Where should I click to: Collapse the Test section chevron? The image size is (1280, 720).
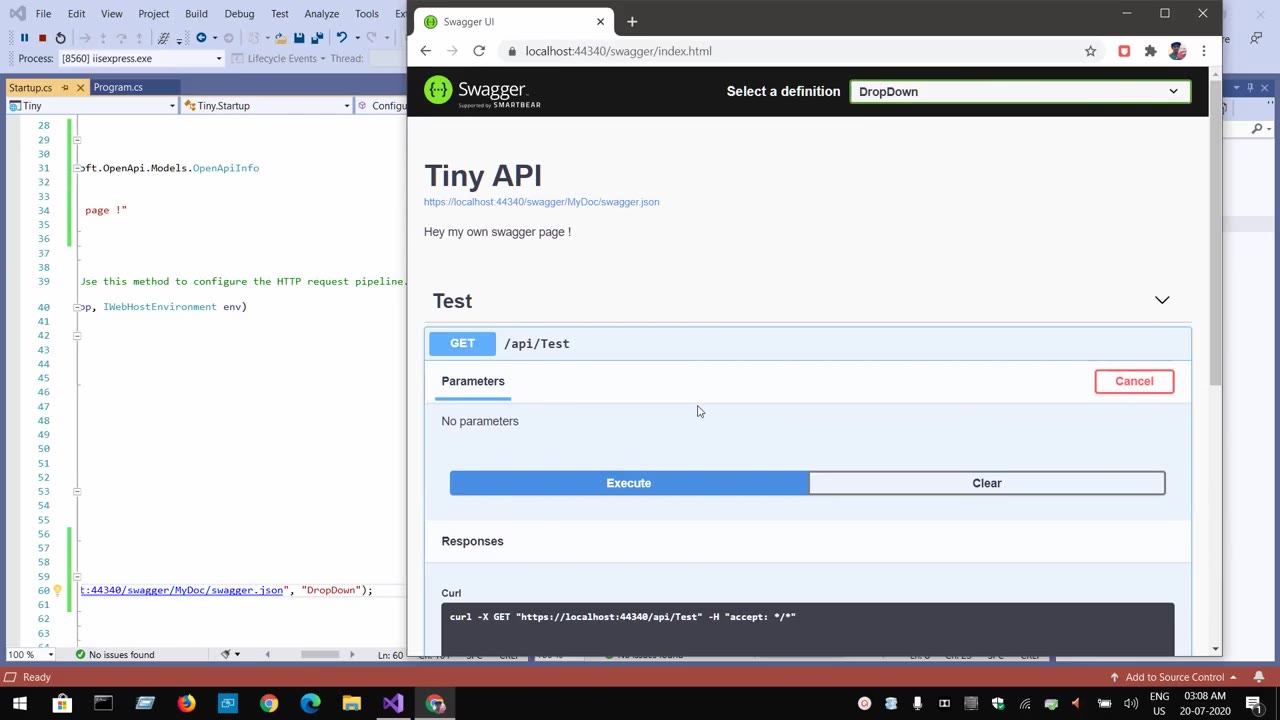[1161, 300]
